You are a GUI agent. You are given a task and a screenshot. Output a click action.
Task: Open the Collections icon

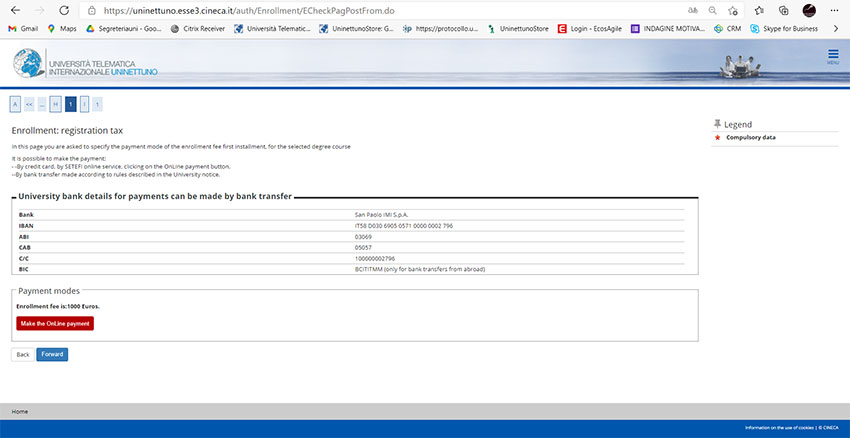(x=785, y=10)
